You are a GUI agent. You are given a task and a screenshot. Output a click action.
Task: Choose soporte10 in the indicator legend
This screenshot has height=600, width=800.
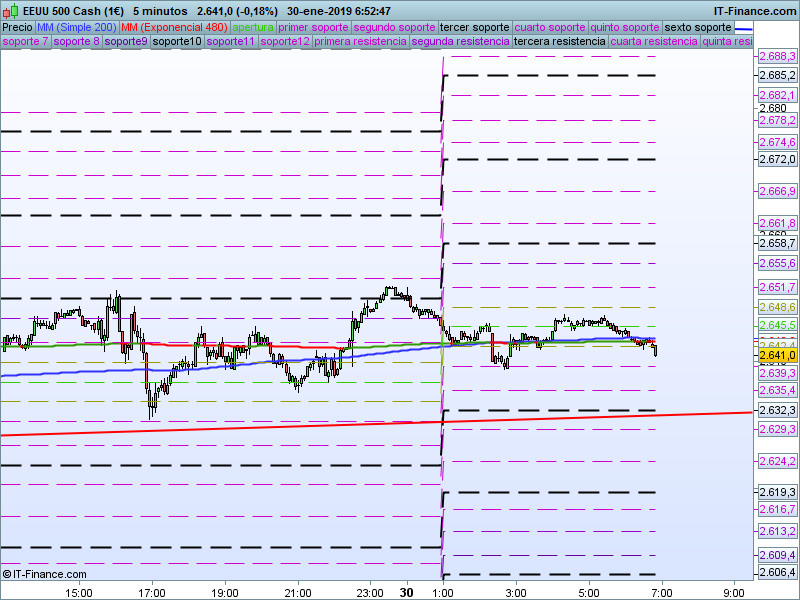click(177, 42)
